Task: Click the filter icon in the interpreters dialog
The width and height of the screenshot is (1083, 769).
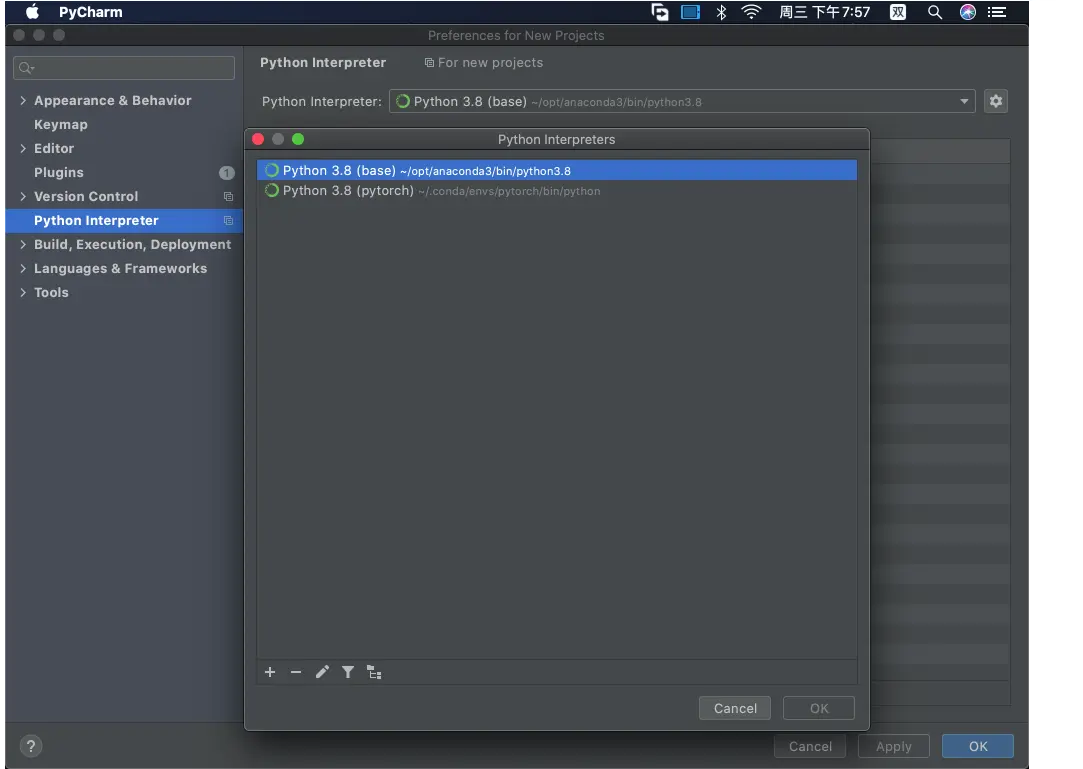Action: tap(348, 672)
